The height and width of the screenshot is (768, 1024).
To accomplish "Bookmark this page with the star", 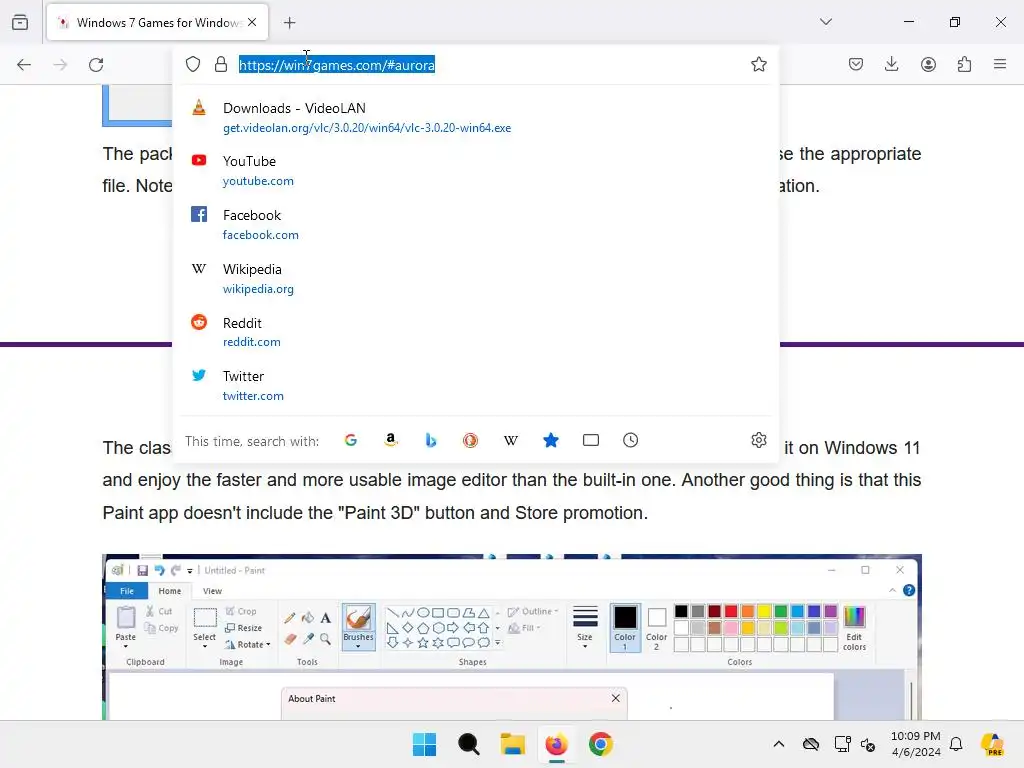I will coord(758,64).
